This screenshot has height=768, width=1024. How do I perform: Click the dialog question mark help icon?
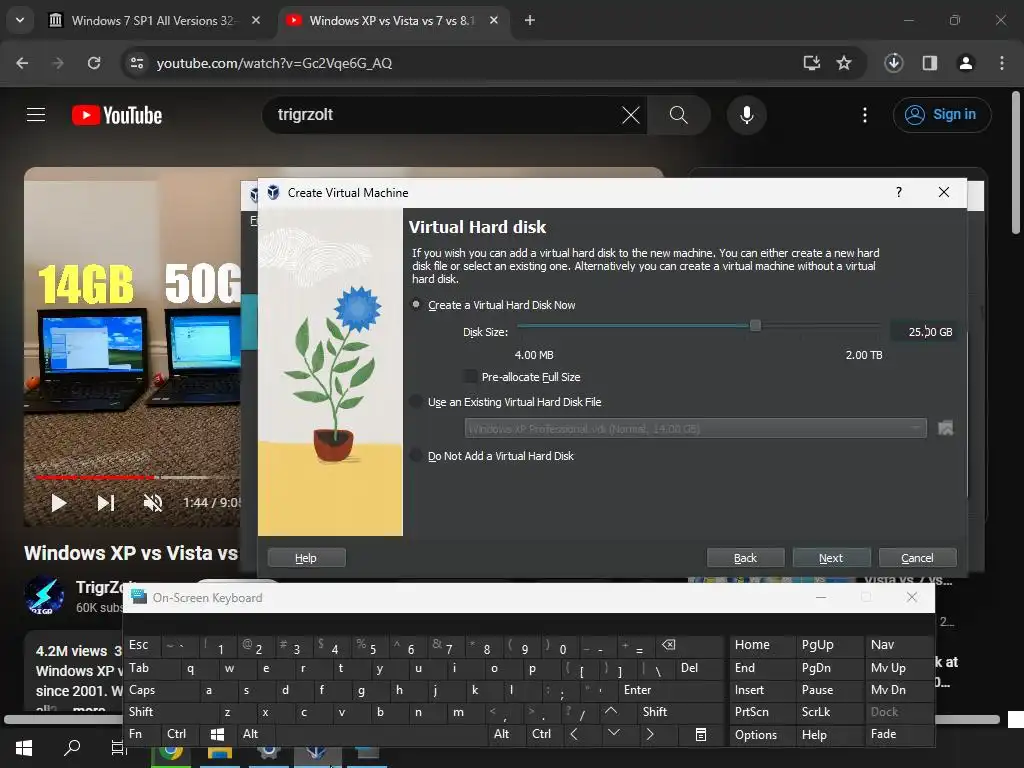(x=899, y=192)
